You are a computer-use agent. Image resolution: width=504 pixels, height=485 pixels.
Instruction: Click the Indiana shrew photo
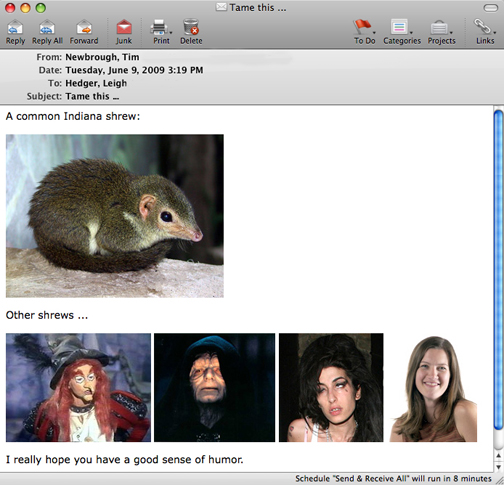(x=115, y=216)
